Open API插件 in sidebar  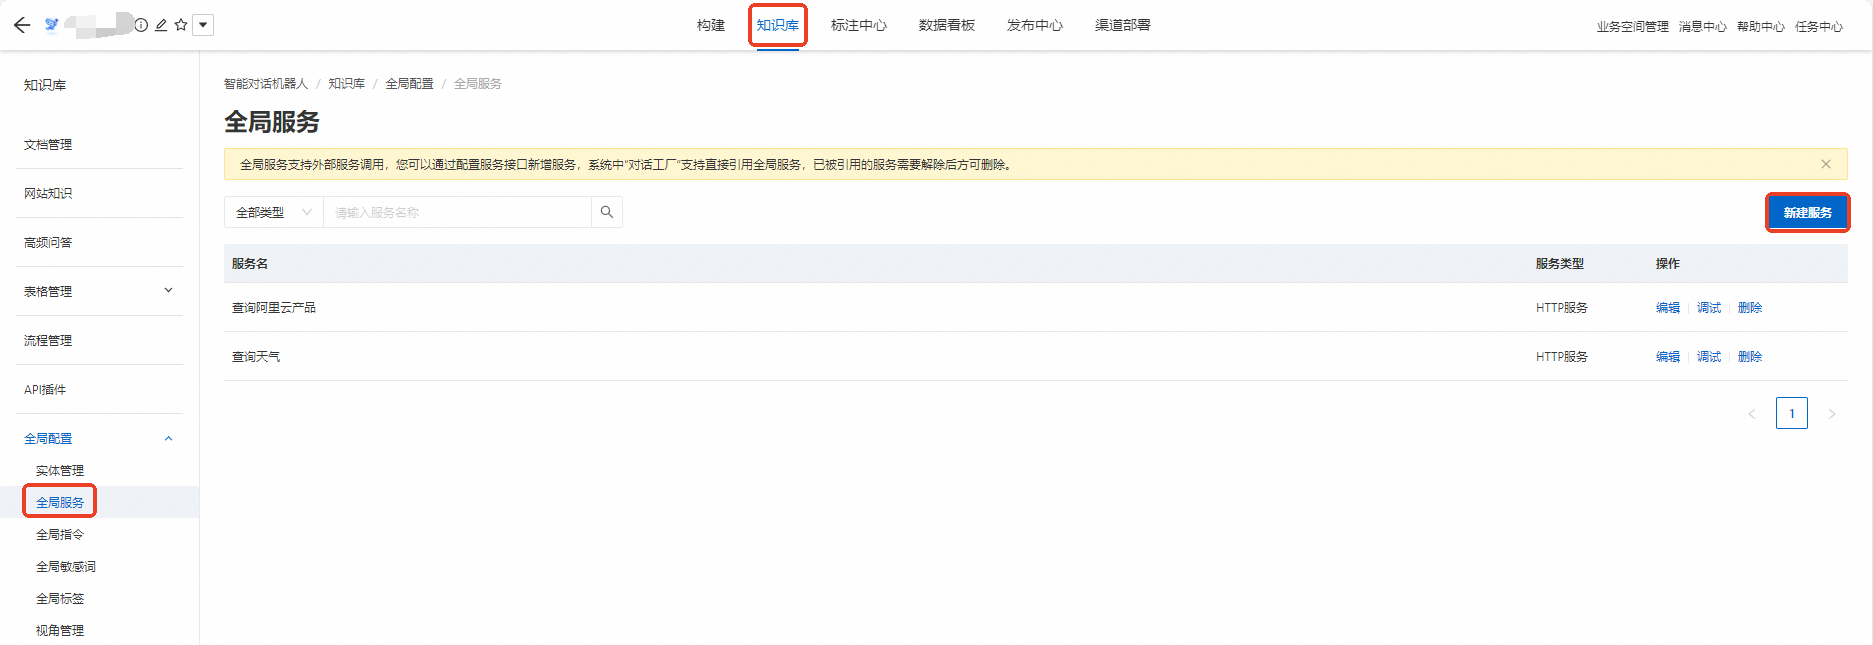tap(45, 390)
